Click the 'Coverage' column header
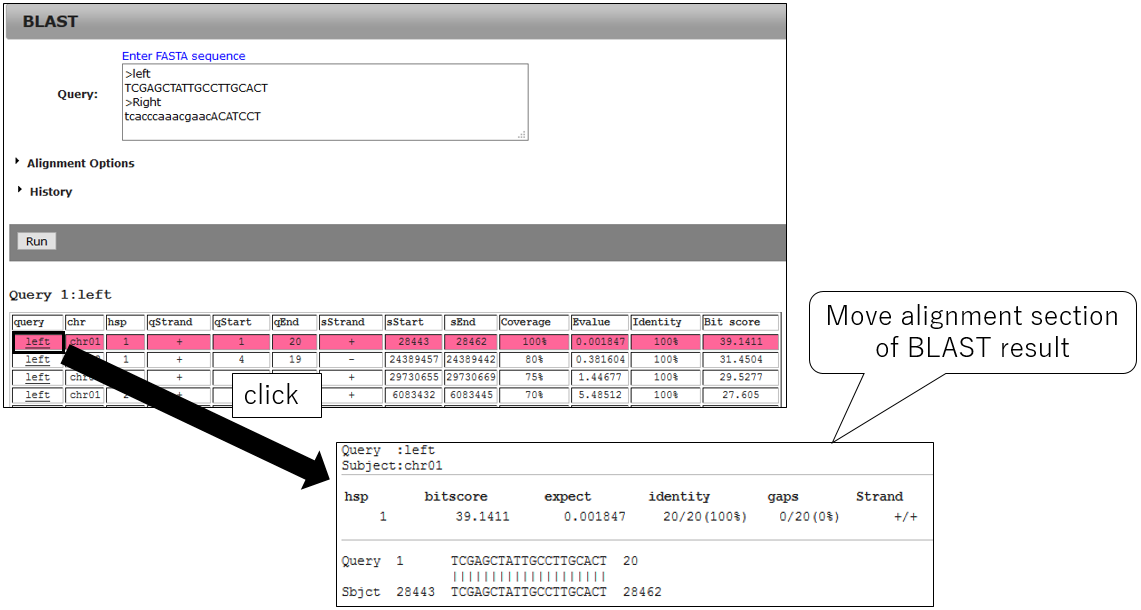1141x610 pixels. tap(534, 322)
